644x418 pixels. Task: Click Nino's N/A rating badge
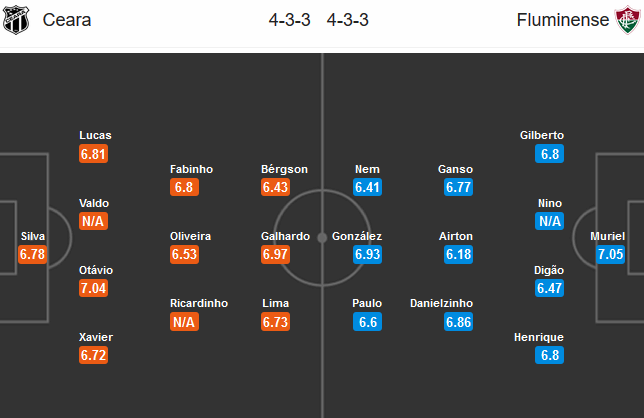click(x=550, y=221)
